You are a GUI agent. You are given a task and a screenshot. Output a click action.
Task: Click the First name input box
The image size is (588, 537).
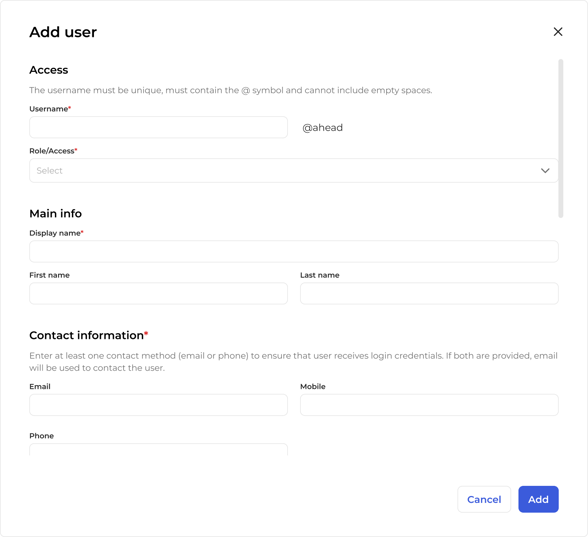(158, 293)
